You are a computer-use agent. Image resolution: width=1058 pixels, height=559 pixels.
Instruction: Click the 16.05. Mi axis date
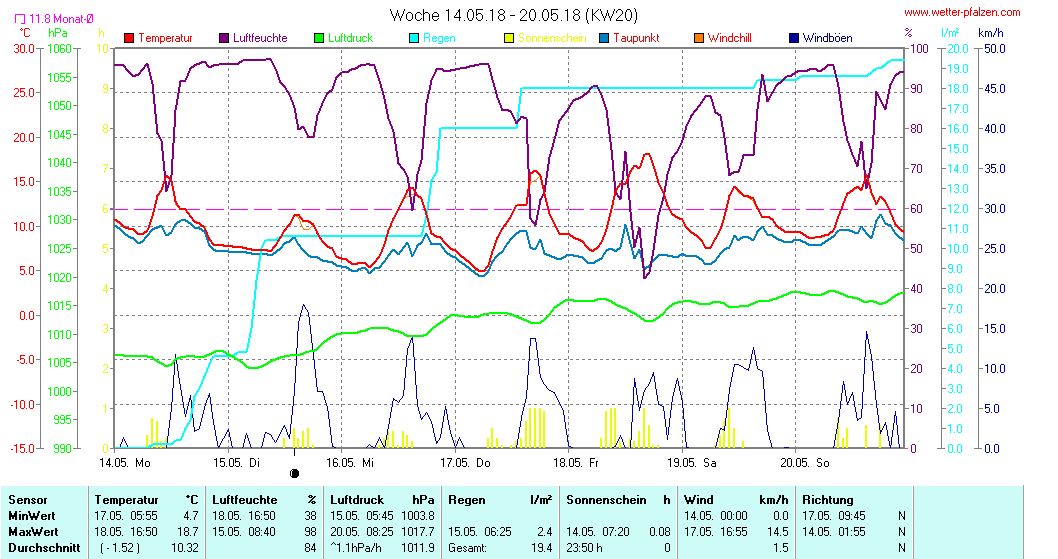click(x=350, y=462)
